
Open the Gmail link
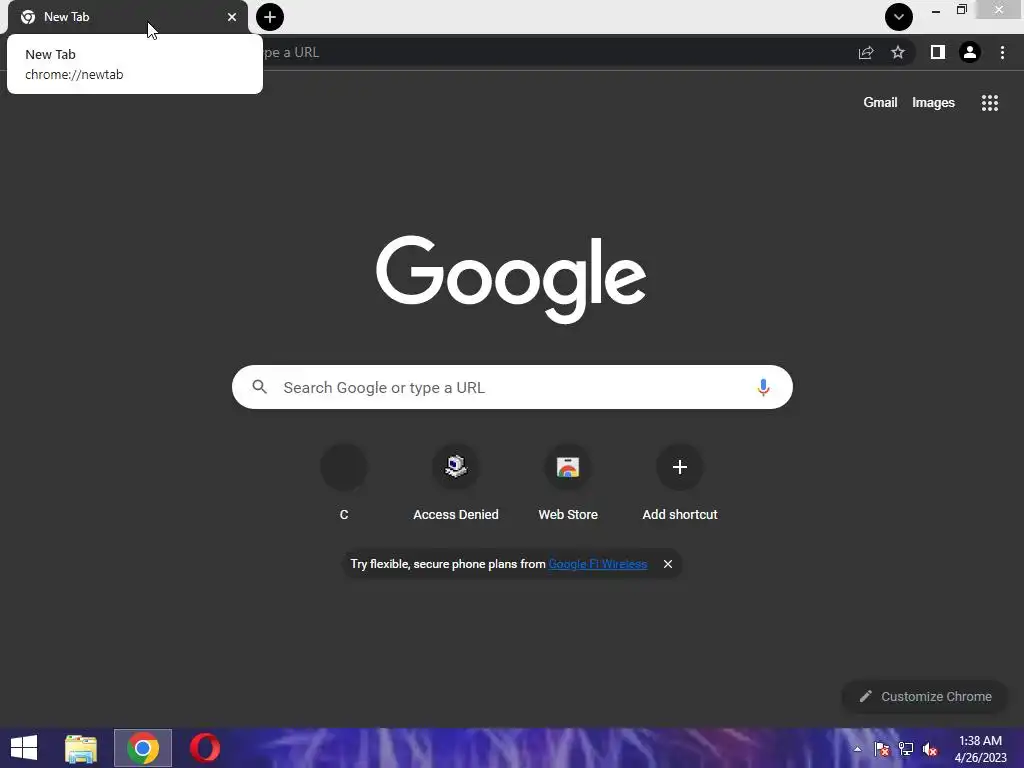[x=880, y=103]
